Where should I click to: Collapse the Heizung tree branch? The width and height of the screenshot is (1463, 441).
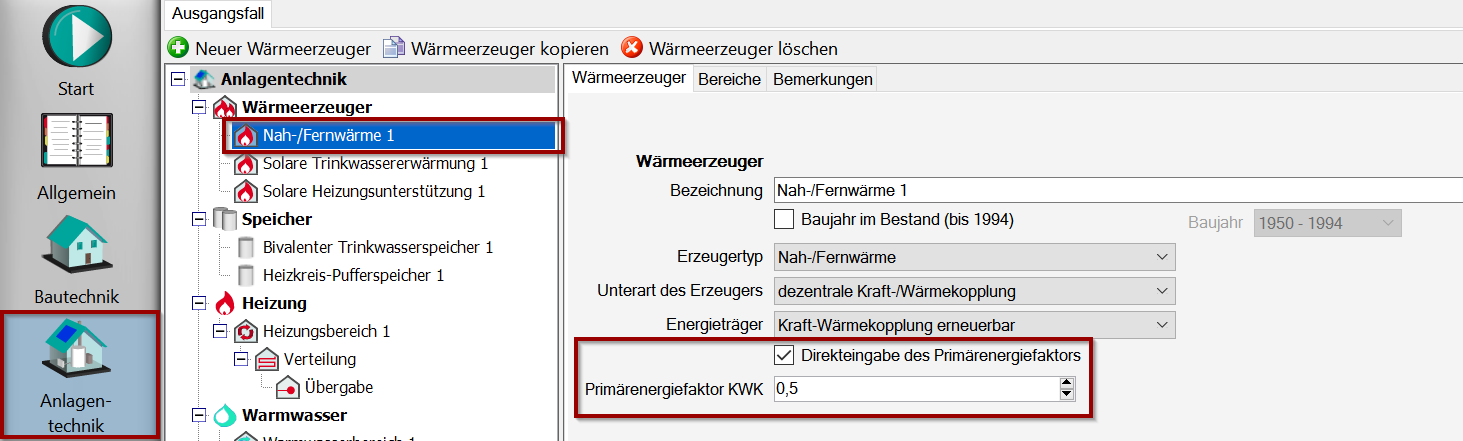click(x=199, y=303)
